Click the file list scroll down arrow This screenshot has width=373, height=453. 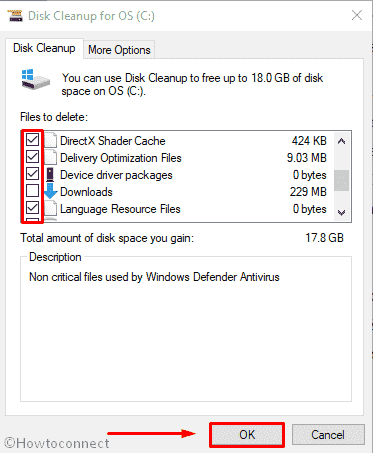pos(341,212)
